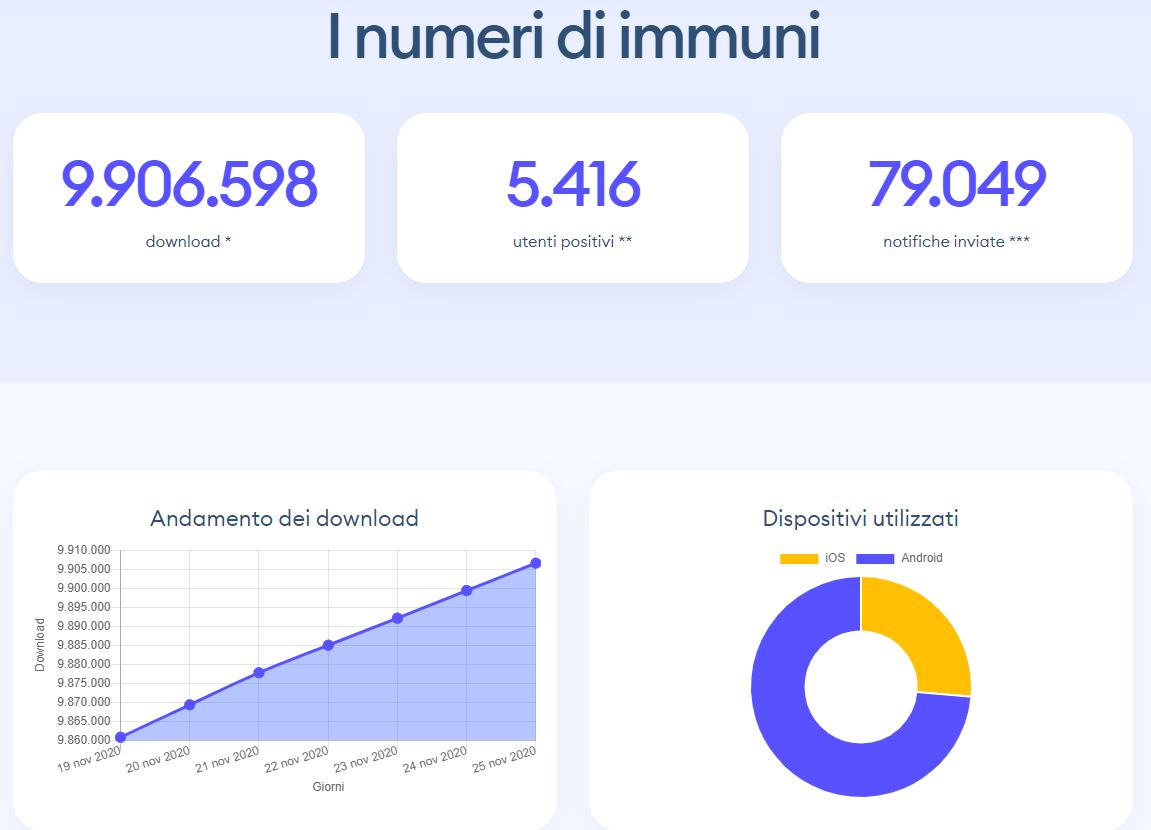
Task: Click the "Andamento dei download" chart title
Action: (x=284, y=518)
